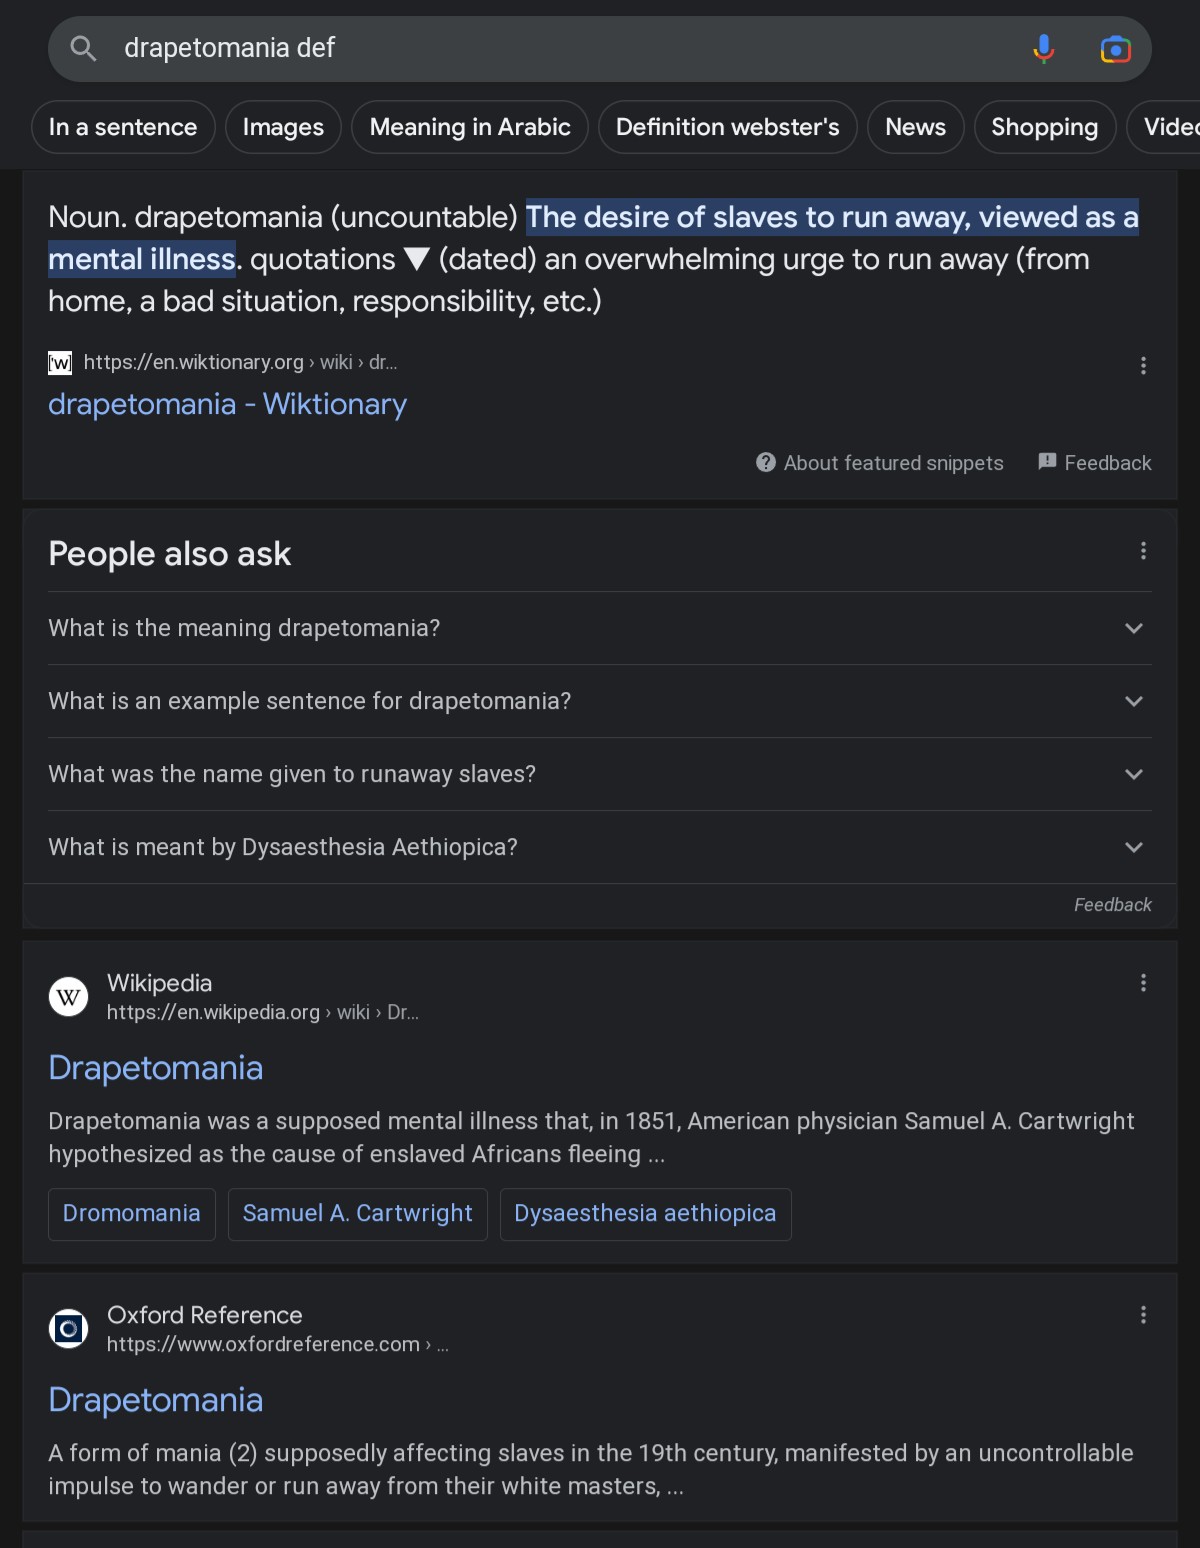The width and height of the screenshot is (1200, 1548).
Task: Click the magnifying glass search icon
Action: coord(84,48)
